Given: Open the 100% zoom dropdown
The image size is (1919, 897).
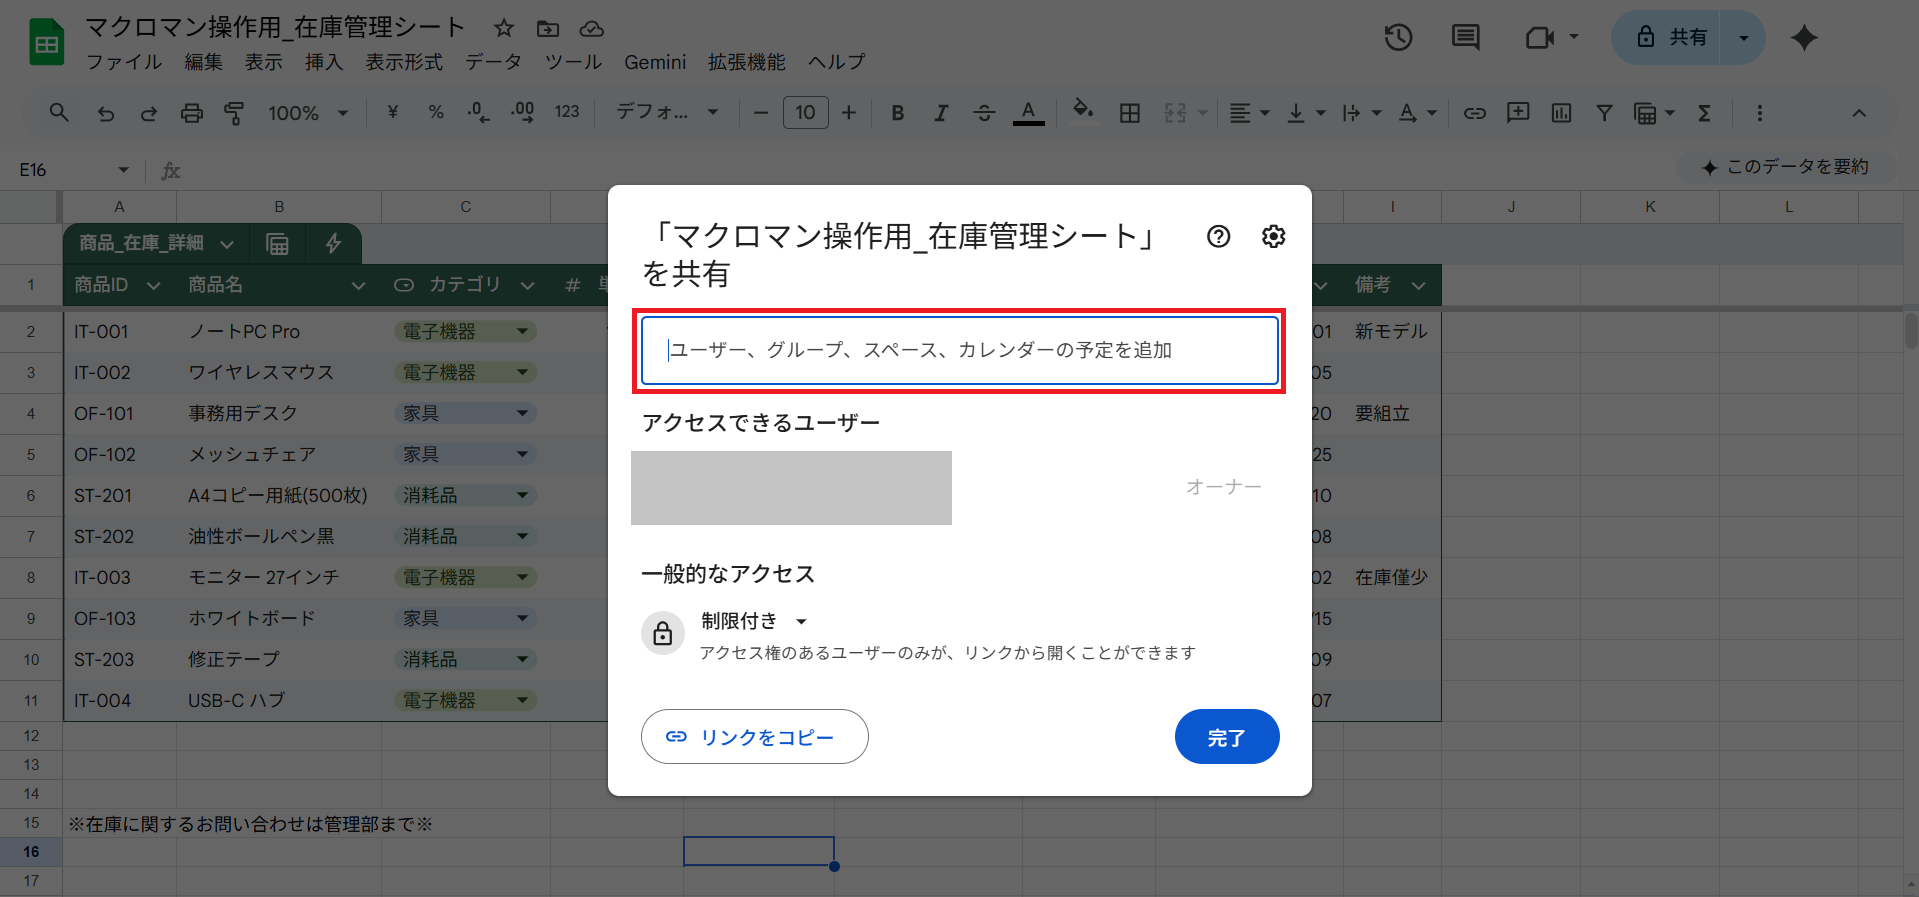Looking at the screenshot, I should click(308, 113).
